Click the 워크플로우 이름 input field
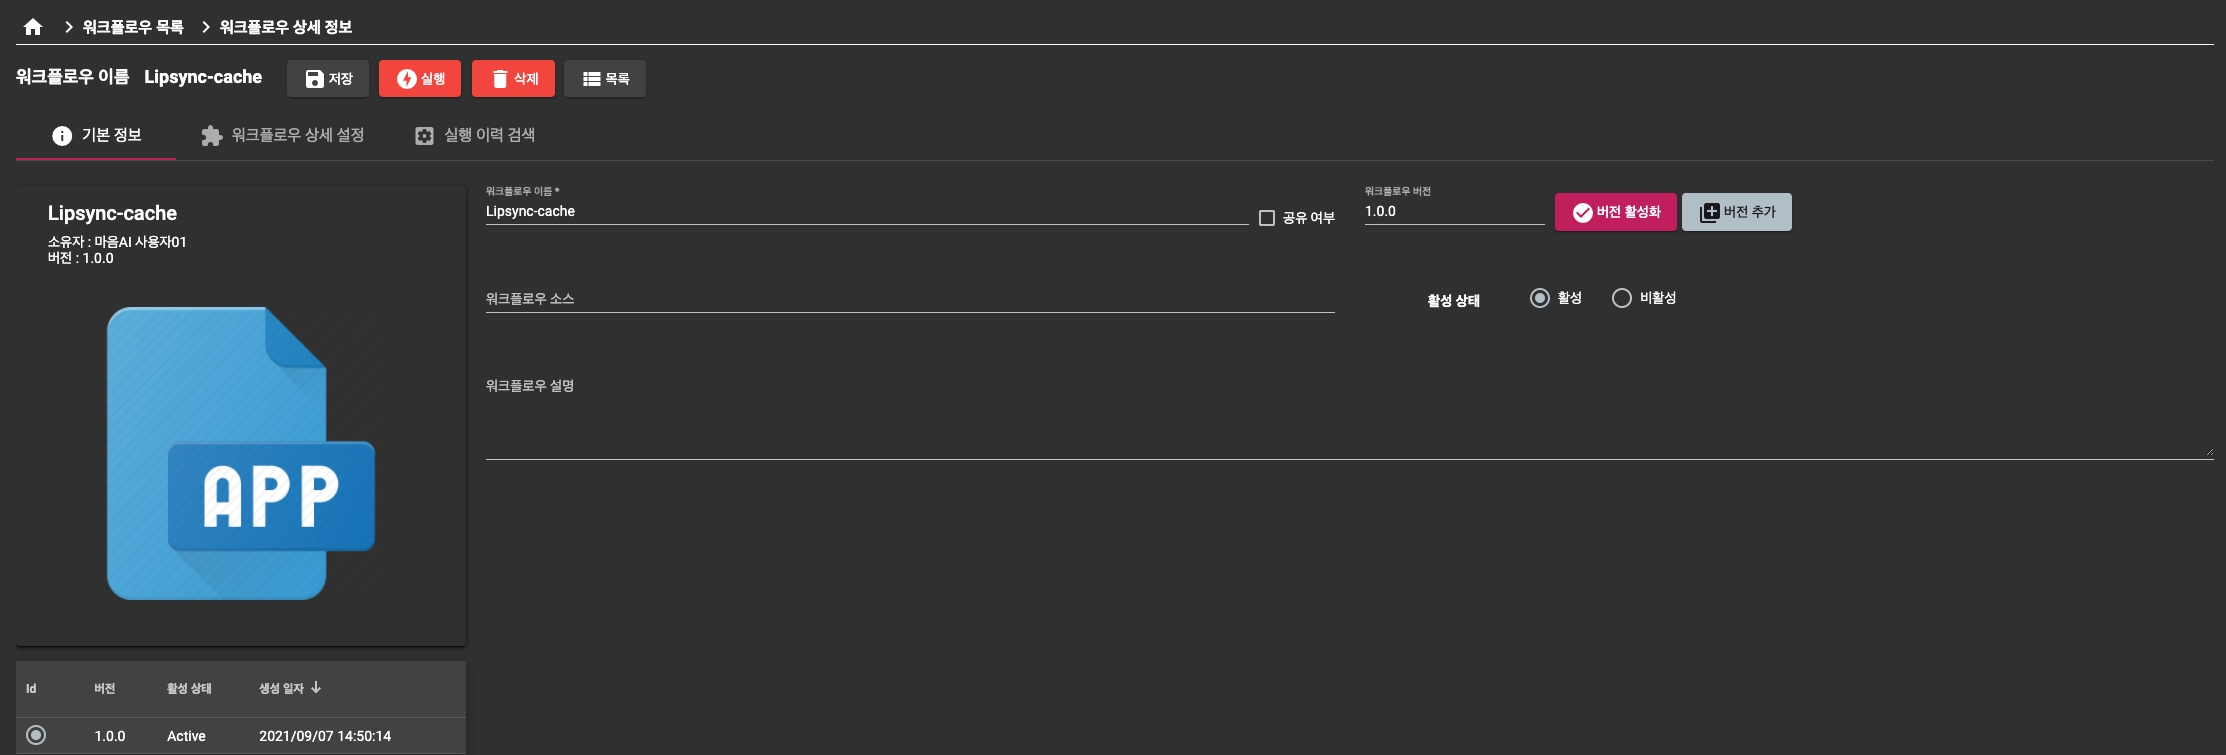2226x755 pixels. (x=866, y=212)
